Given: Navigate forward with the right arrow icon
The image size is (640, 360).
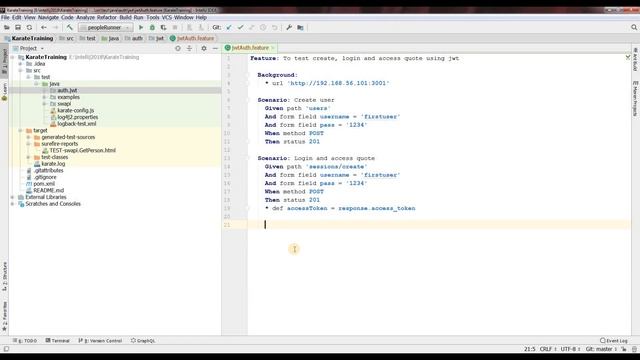Looking at the screenshot, I should [x=56, y=27].
